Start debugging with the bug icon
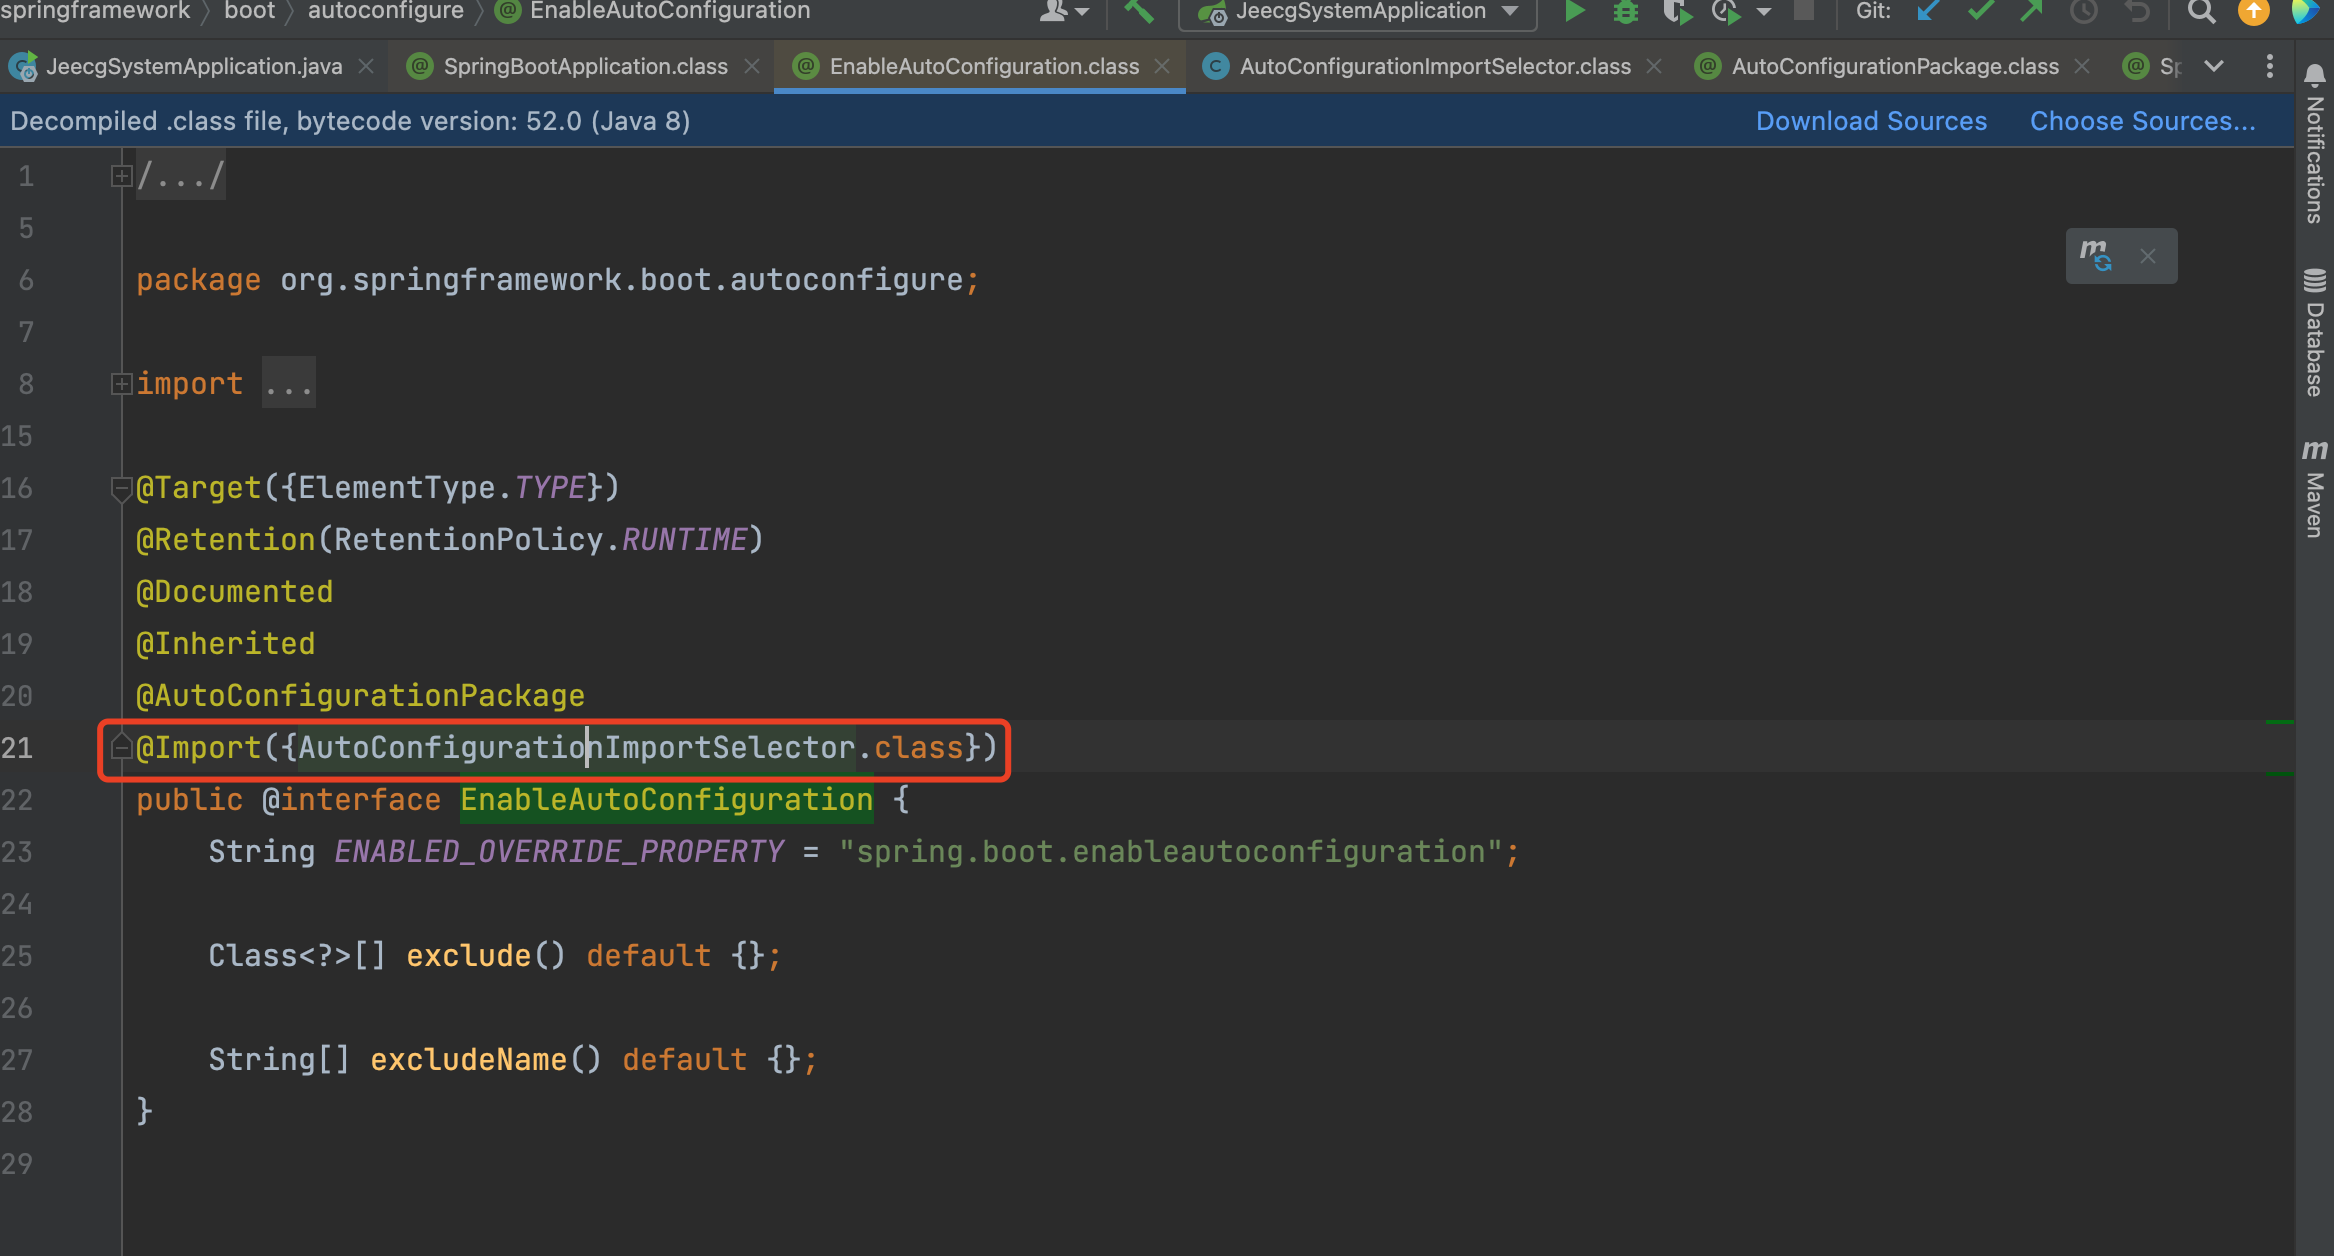 pos(1626,12)
